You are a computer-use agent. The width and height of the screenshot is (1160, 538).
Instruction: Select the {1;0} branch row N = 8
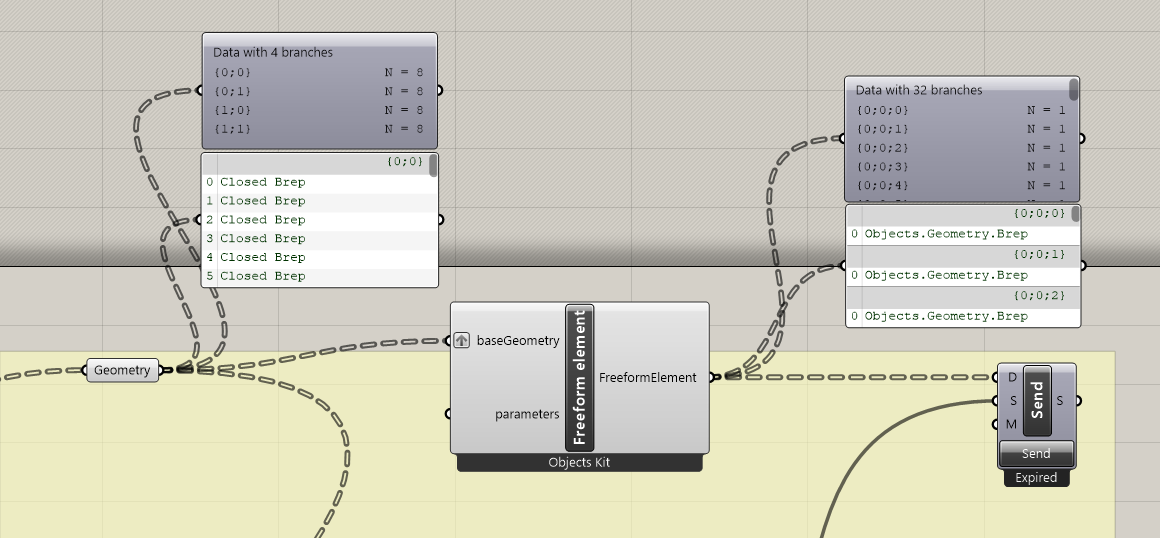coord(319,110)
